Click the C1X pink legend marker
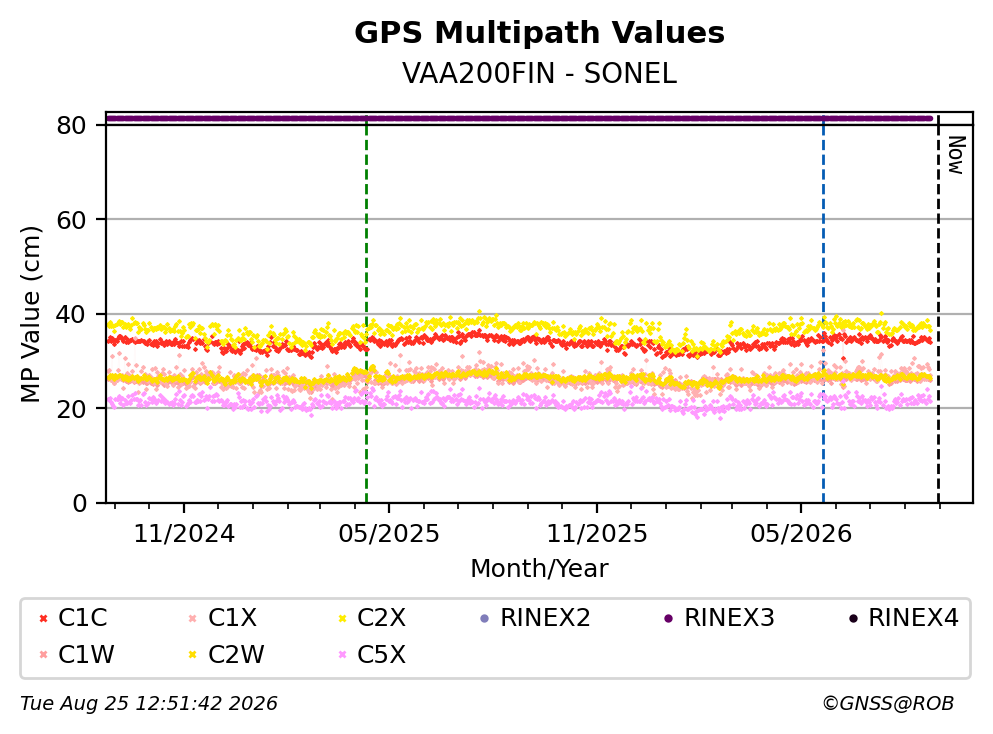 (x=193, y=618)
